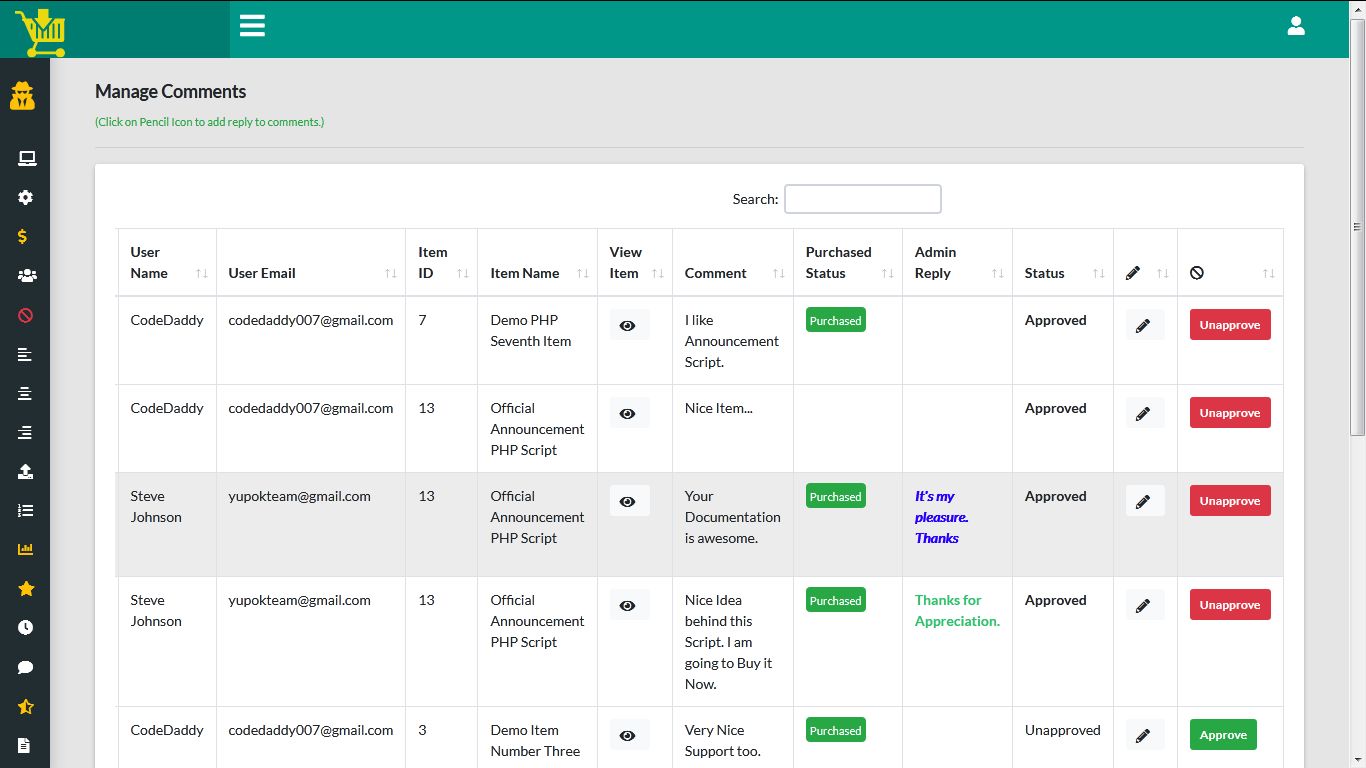Sort table by Purchased Status column
The width and height of the screenshot is (1366, 768).
[847, 263]
